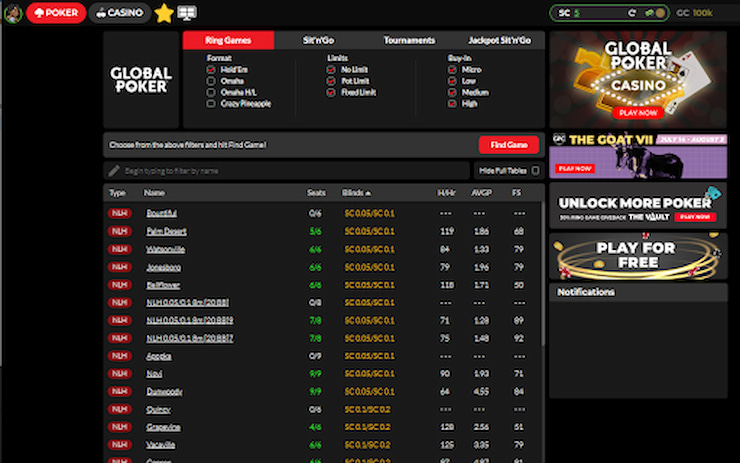Click the Global Poker logo
Image resolution: width=740 pixels, height=463 pixels.
(x=141, y=80)
